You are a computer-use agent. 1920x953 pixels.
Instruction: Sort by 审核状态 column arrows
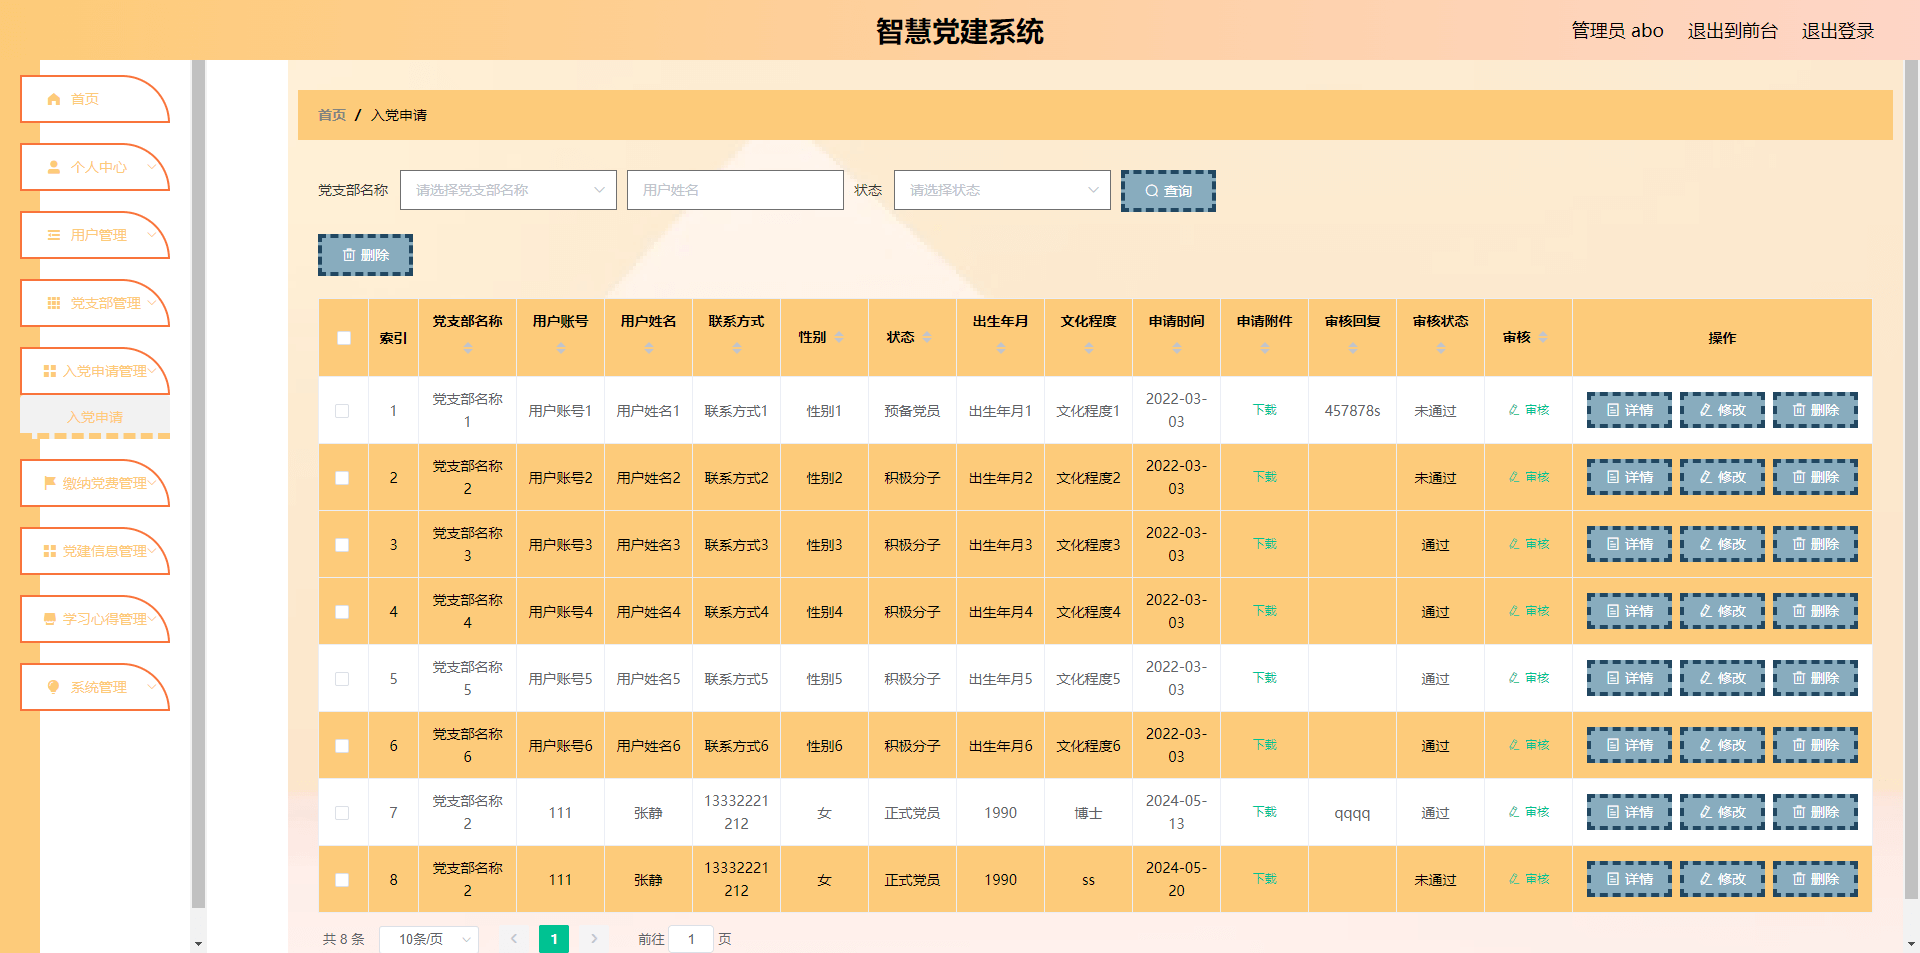point(1440,348)
